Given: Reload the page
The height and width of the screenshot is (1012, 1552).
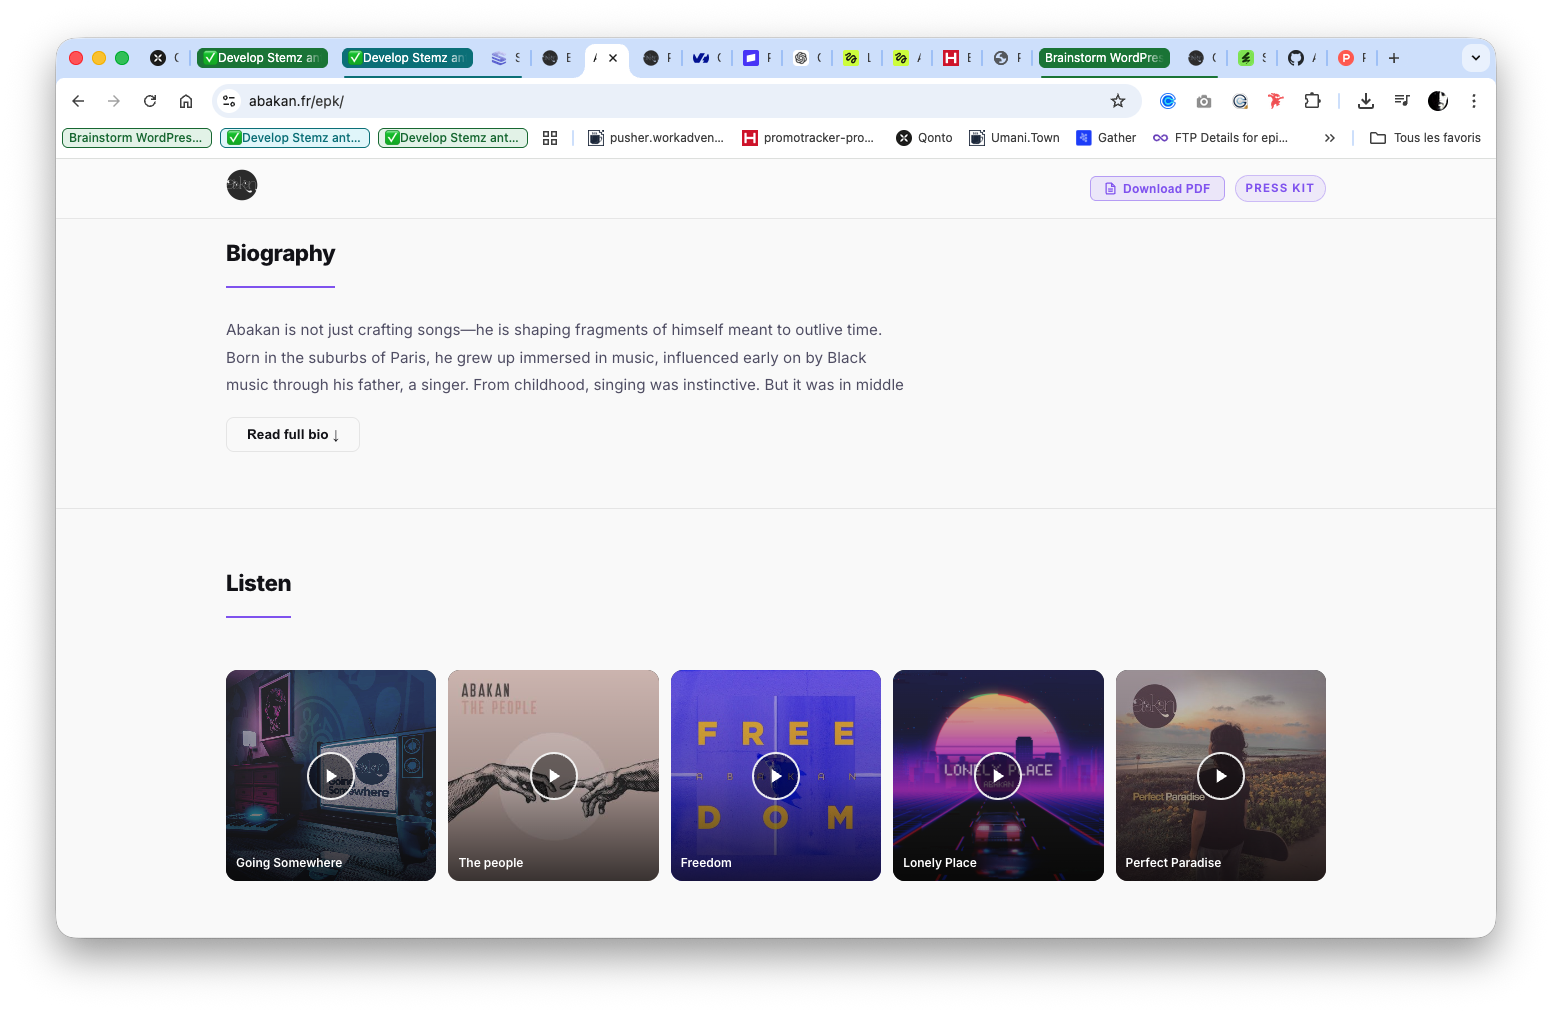Looking at the screenshot, I should click(x=150, y=101).
